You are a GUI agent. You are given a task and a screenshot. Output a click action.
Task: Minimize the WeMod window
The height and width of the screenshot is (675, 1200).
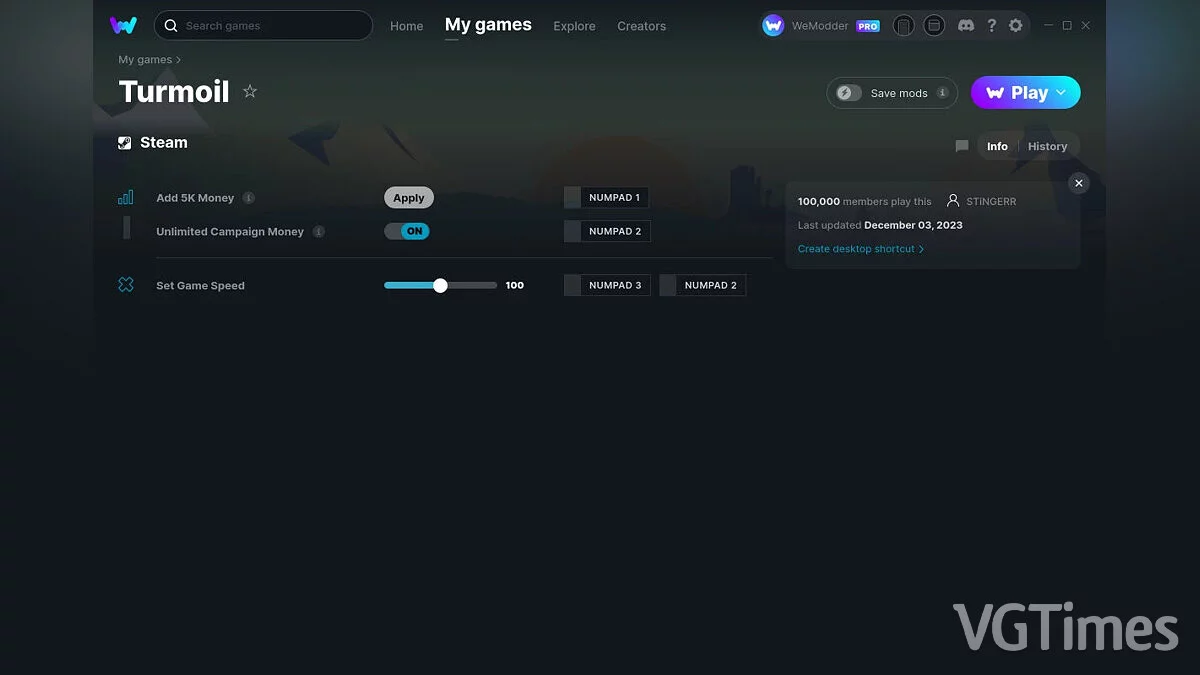coord(1048,25)
